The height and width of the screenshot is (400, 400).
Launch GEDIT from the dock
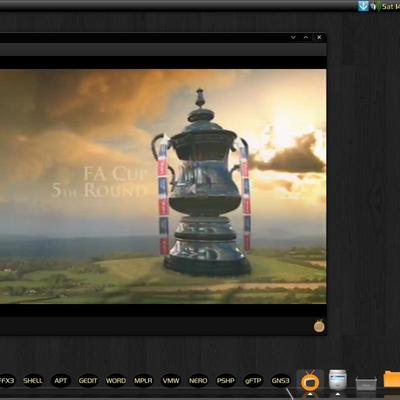click(x=88, y=380)
